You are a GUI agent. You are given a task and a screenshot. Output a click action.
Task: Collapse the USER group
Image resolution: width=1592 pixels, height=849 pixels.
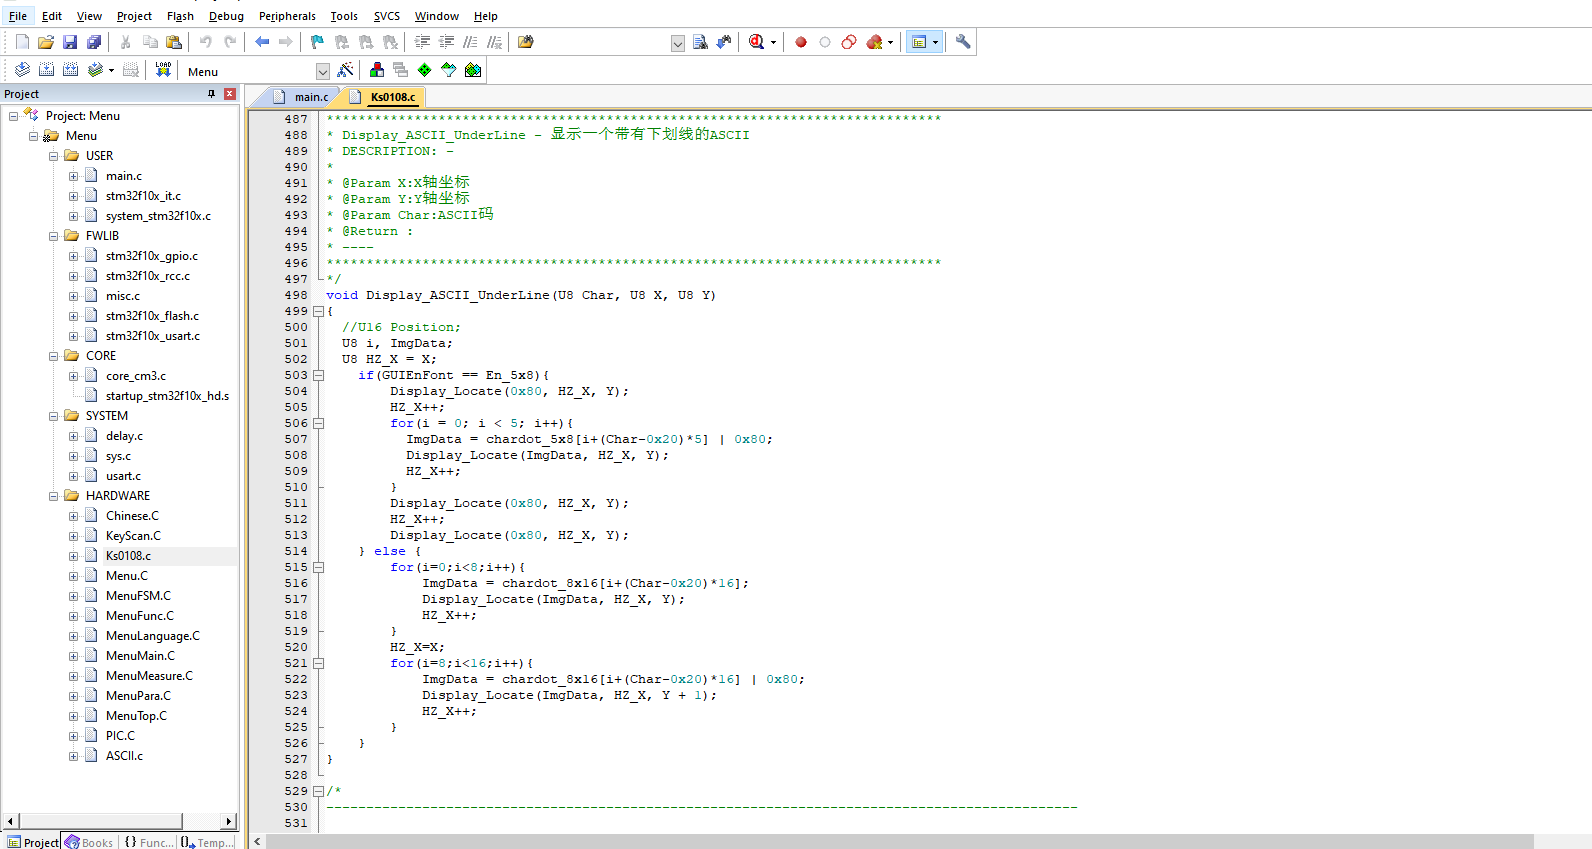coord(54,156)
